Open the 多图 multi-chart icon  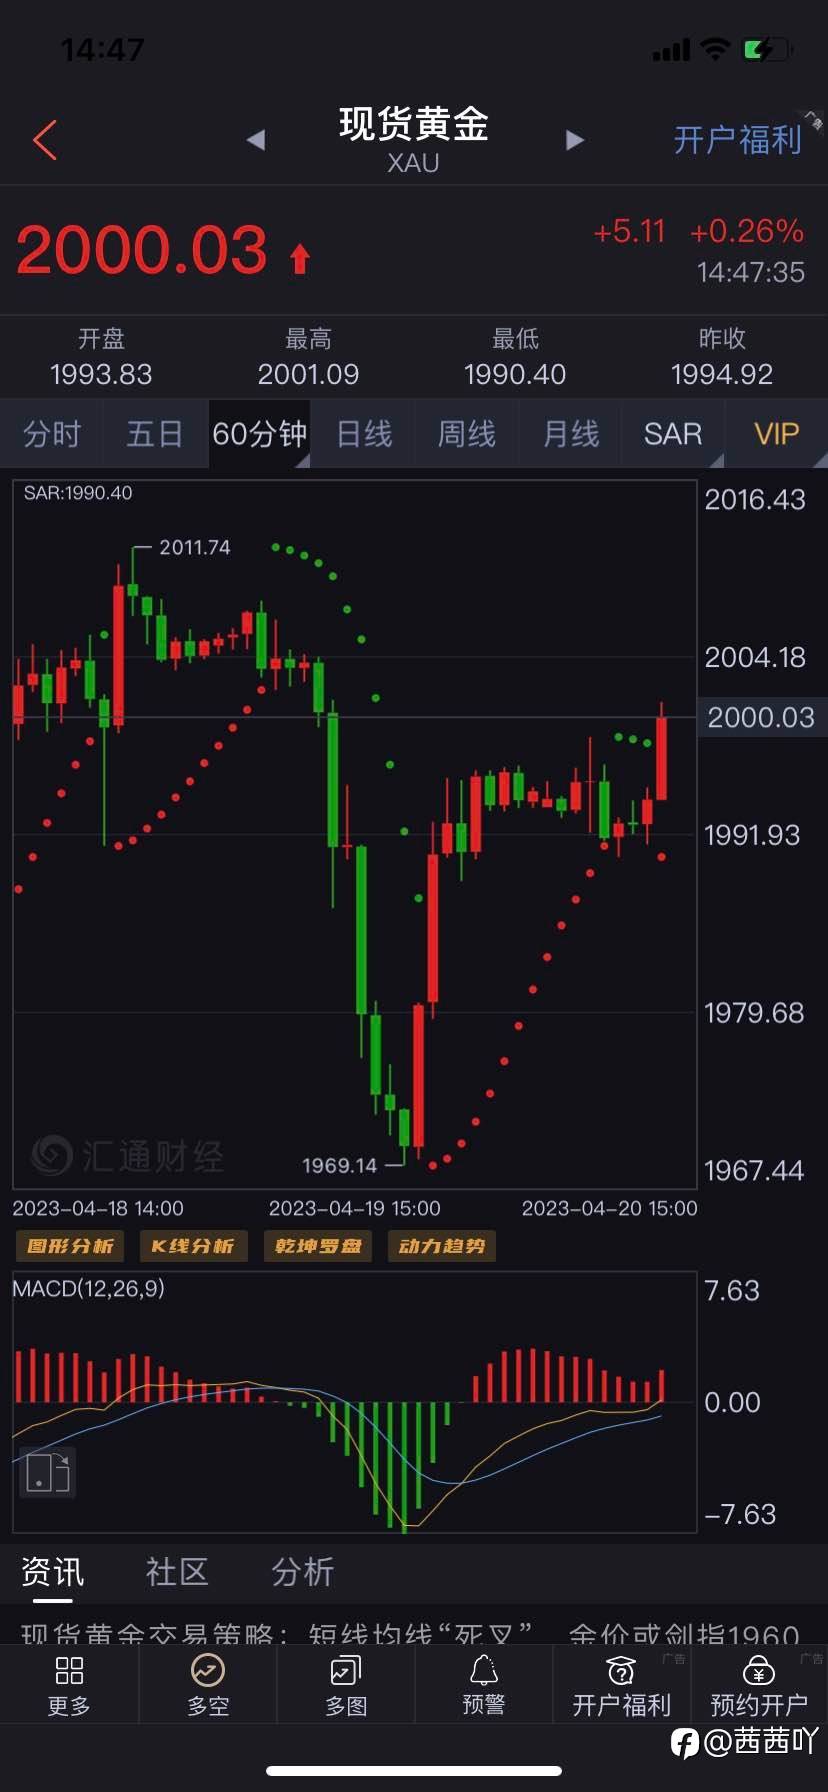pyautogui.click(x=346, y=1670)
